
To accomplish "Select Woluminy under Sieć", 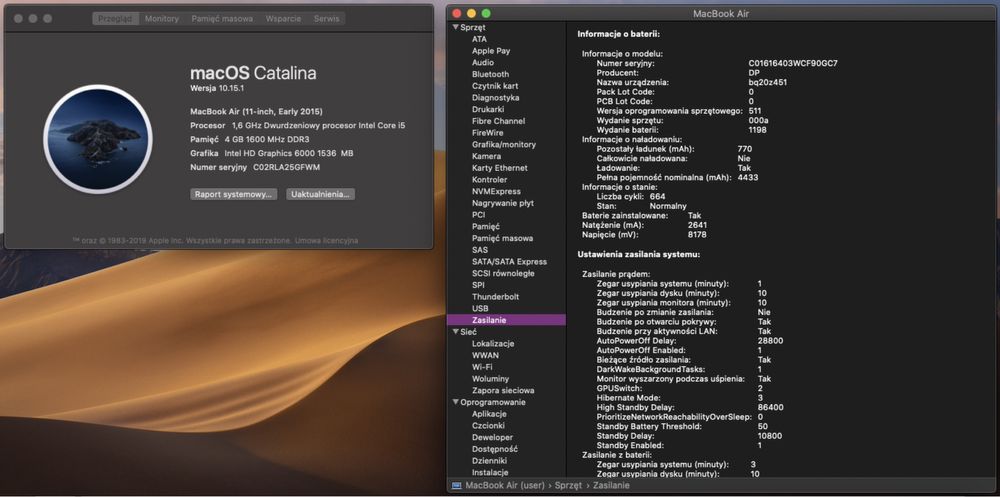I will 490,378.
